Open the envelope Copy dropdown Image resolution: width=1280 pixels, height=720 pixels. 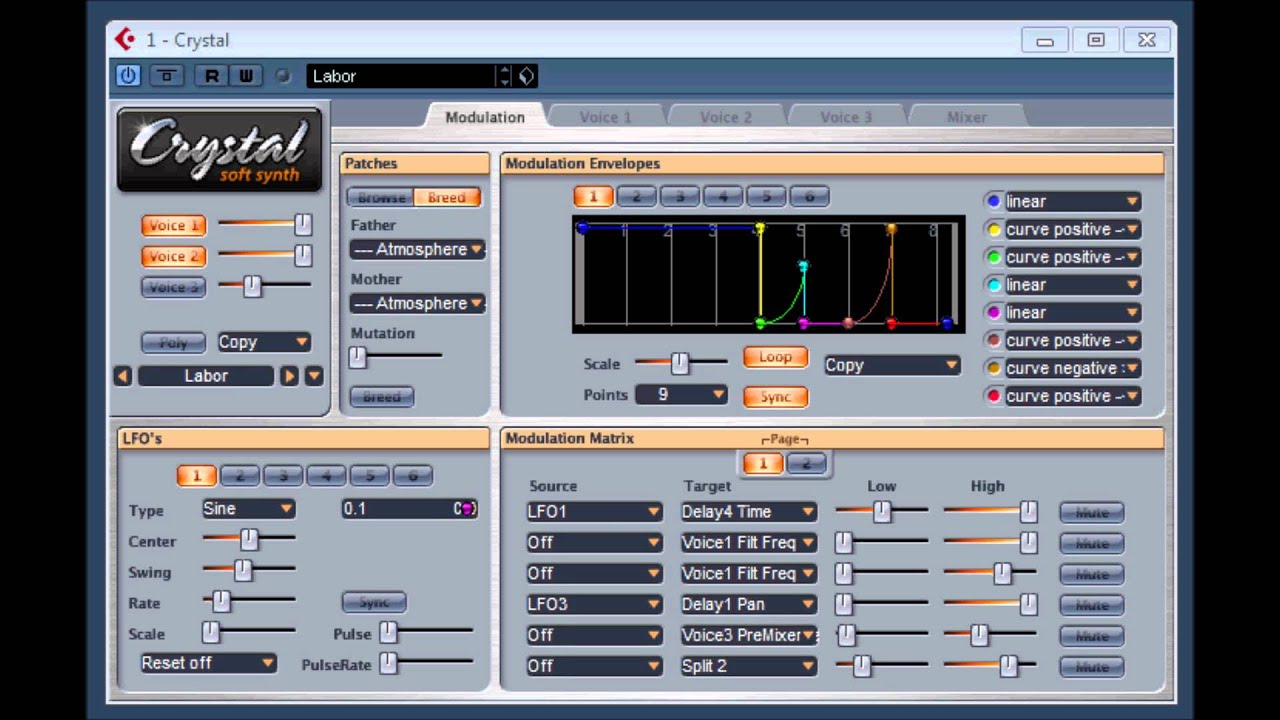(891, 365)
